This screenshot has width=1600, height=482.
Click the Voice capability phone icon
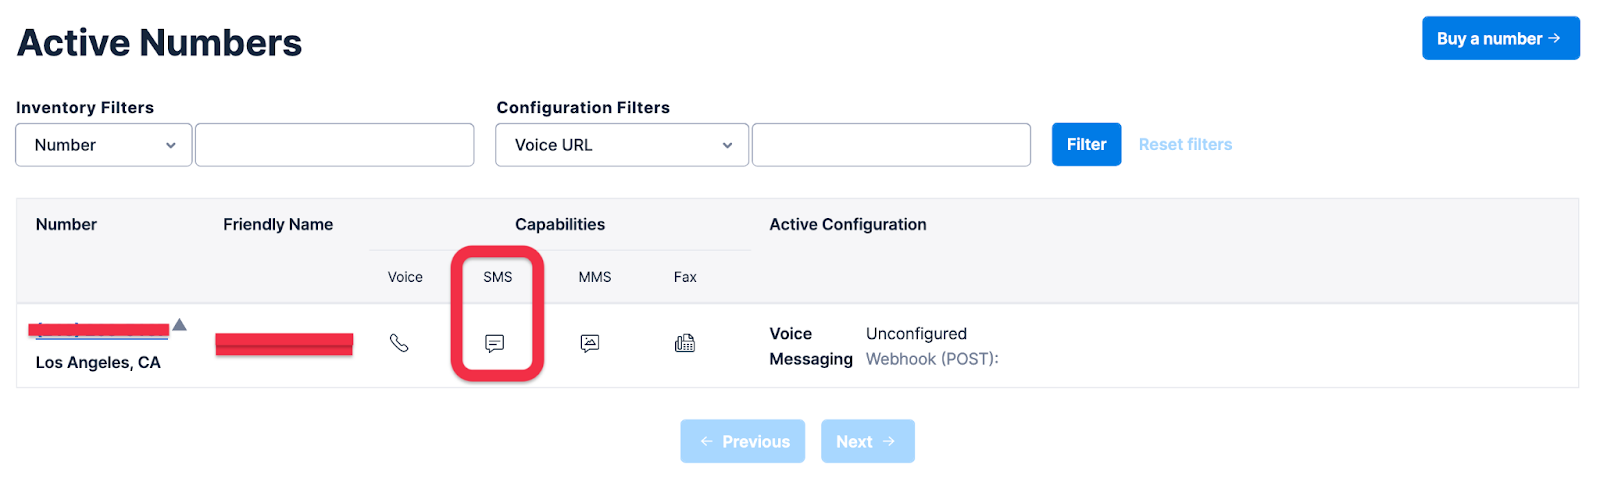399,343
